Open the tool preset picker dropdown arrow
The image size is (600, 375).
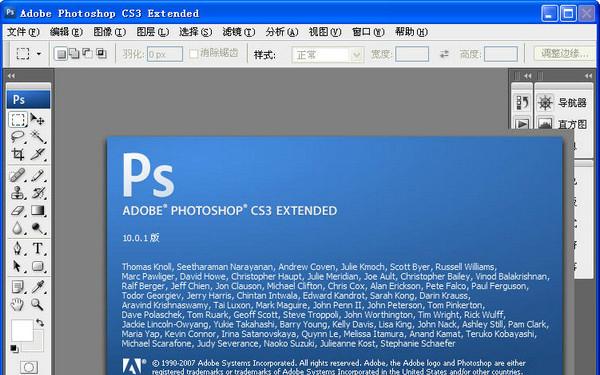tap(39, 54)
